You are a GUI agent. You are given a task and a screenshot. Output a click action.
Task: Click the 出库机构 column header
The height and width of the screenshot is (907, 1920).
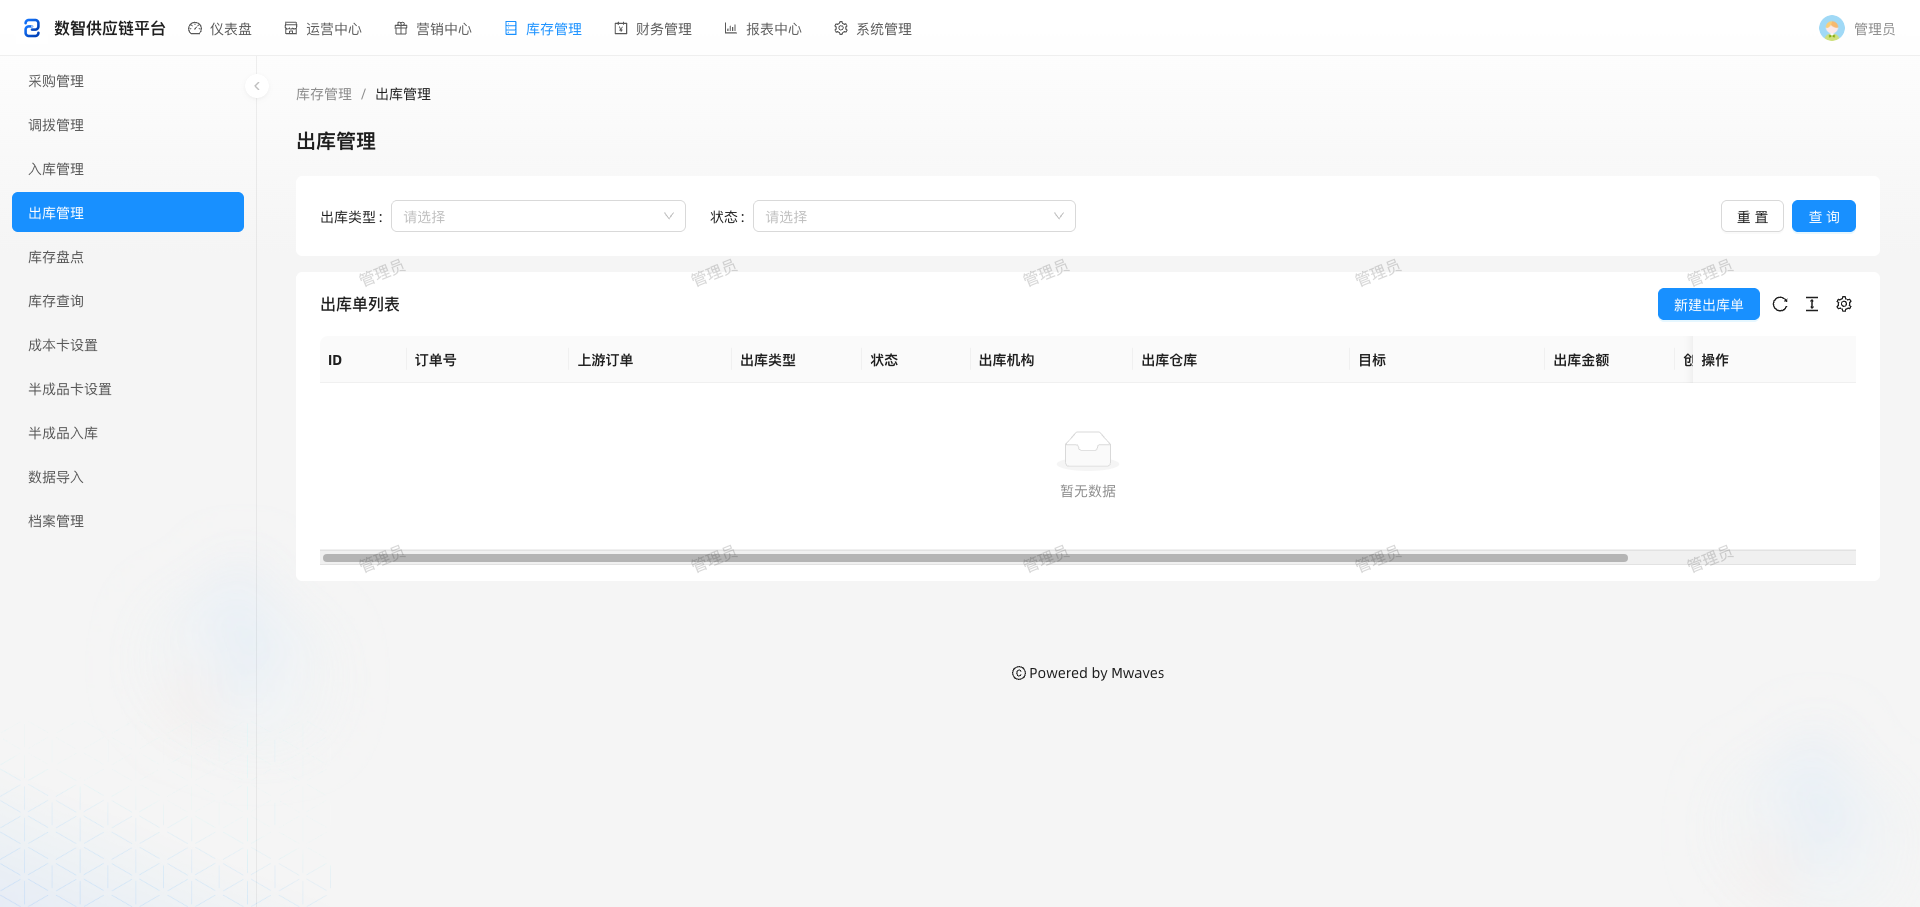click(1052, 360)
